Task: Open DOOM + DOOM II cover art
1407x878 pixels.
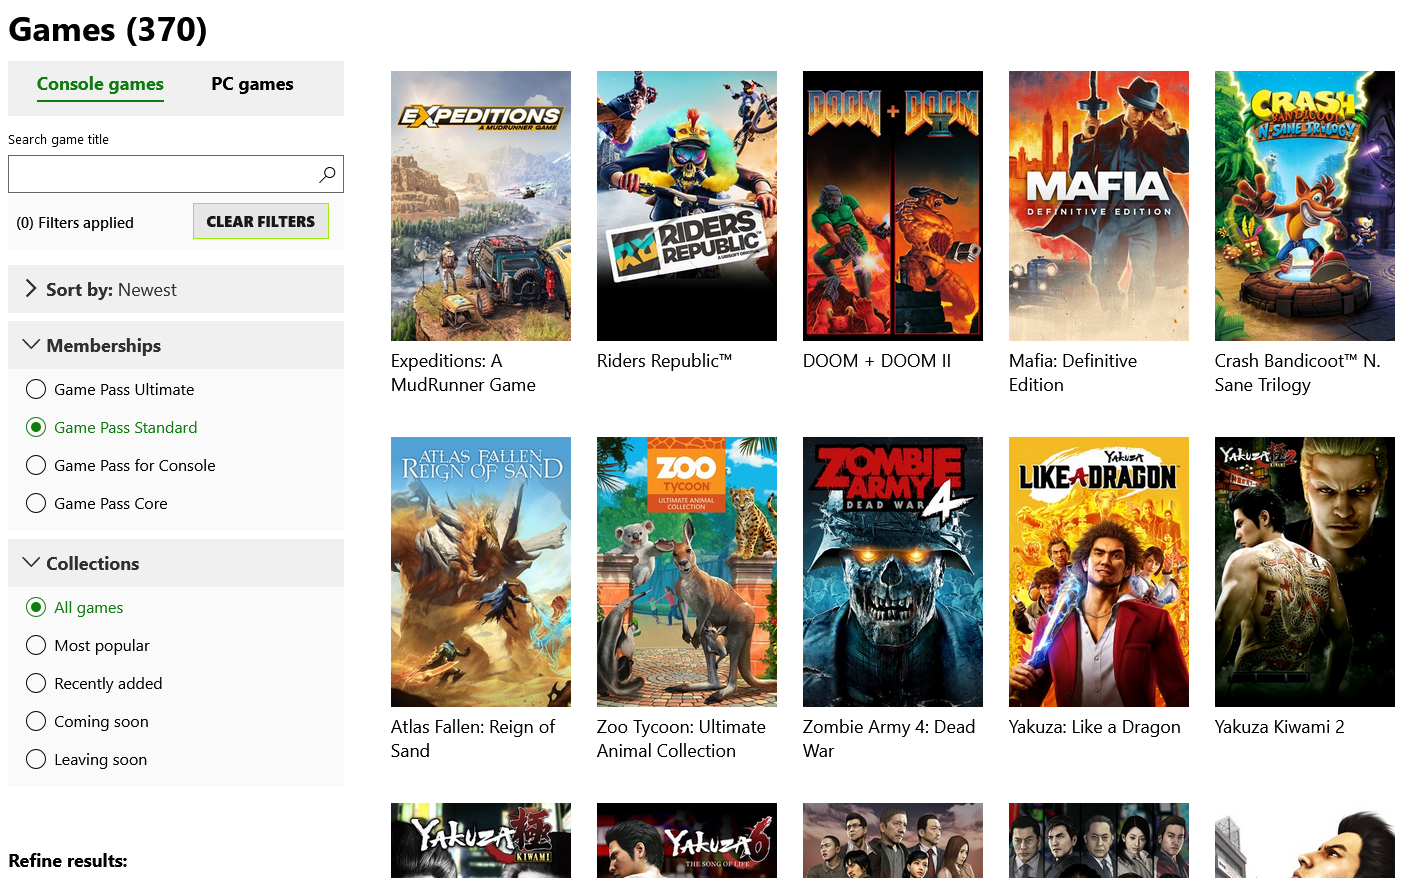Action: point(893,206)
